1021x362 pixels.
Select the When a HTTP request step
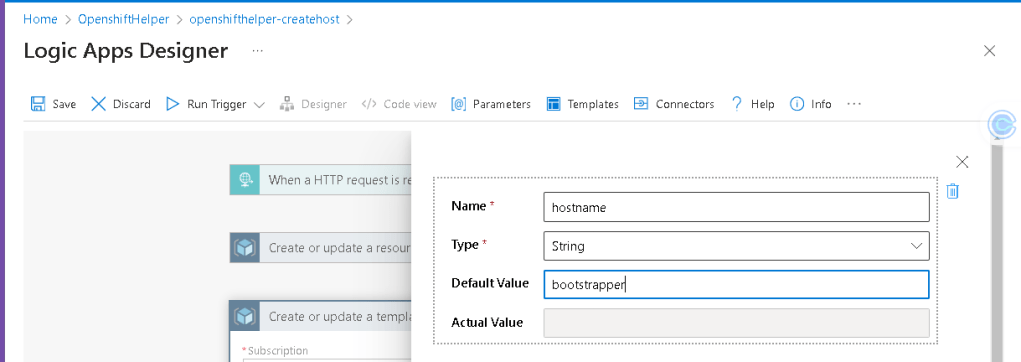pos(321,180)
